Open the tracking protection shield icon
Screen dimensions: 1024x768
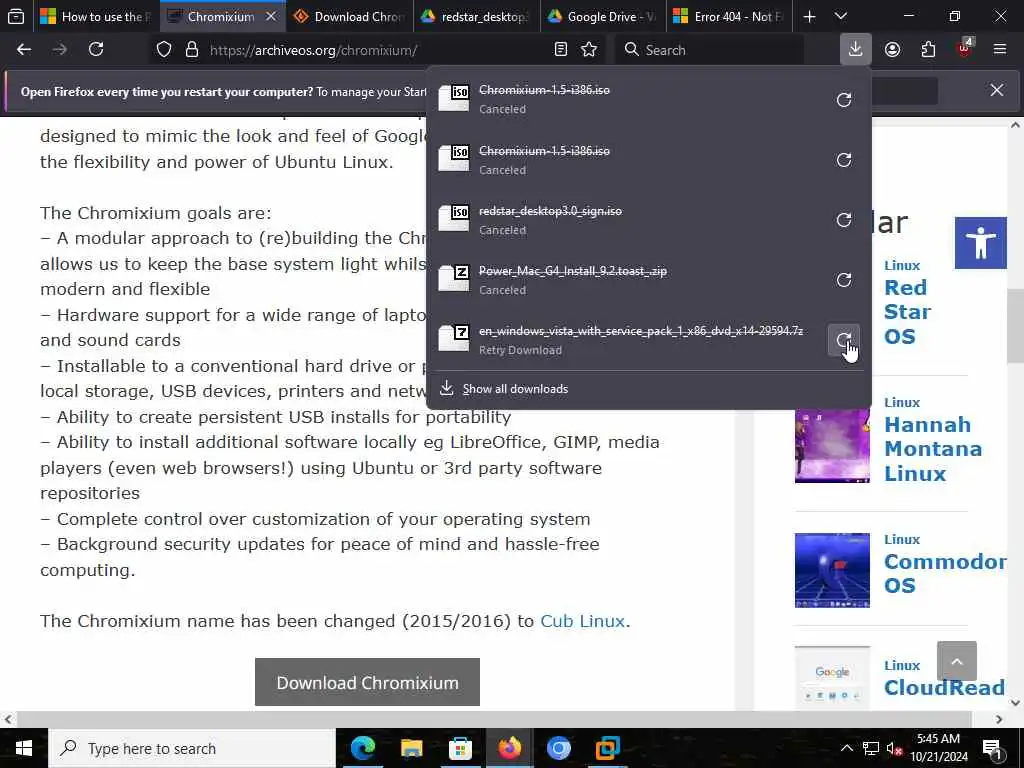(x=164, y=50)
